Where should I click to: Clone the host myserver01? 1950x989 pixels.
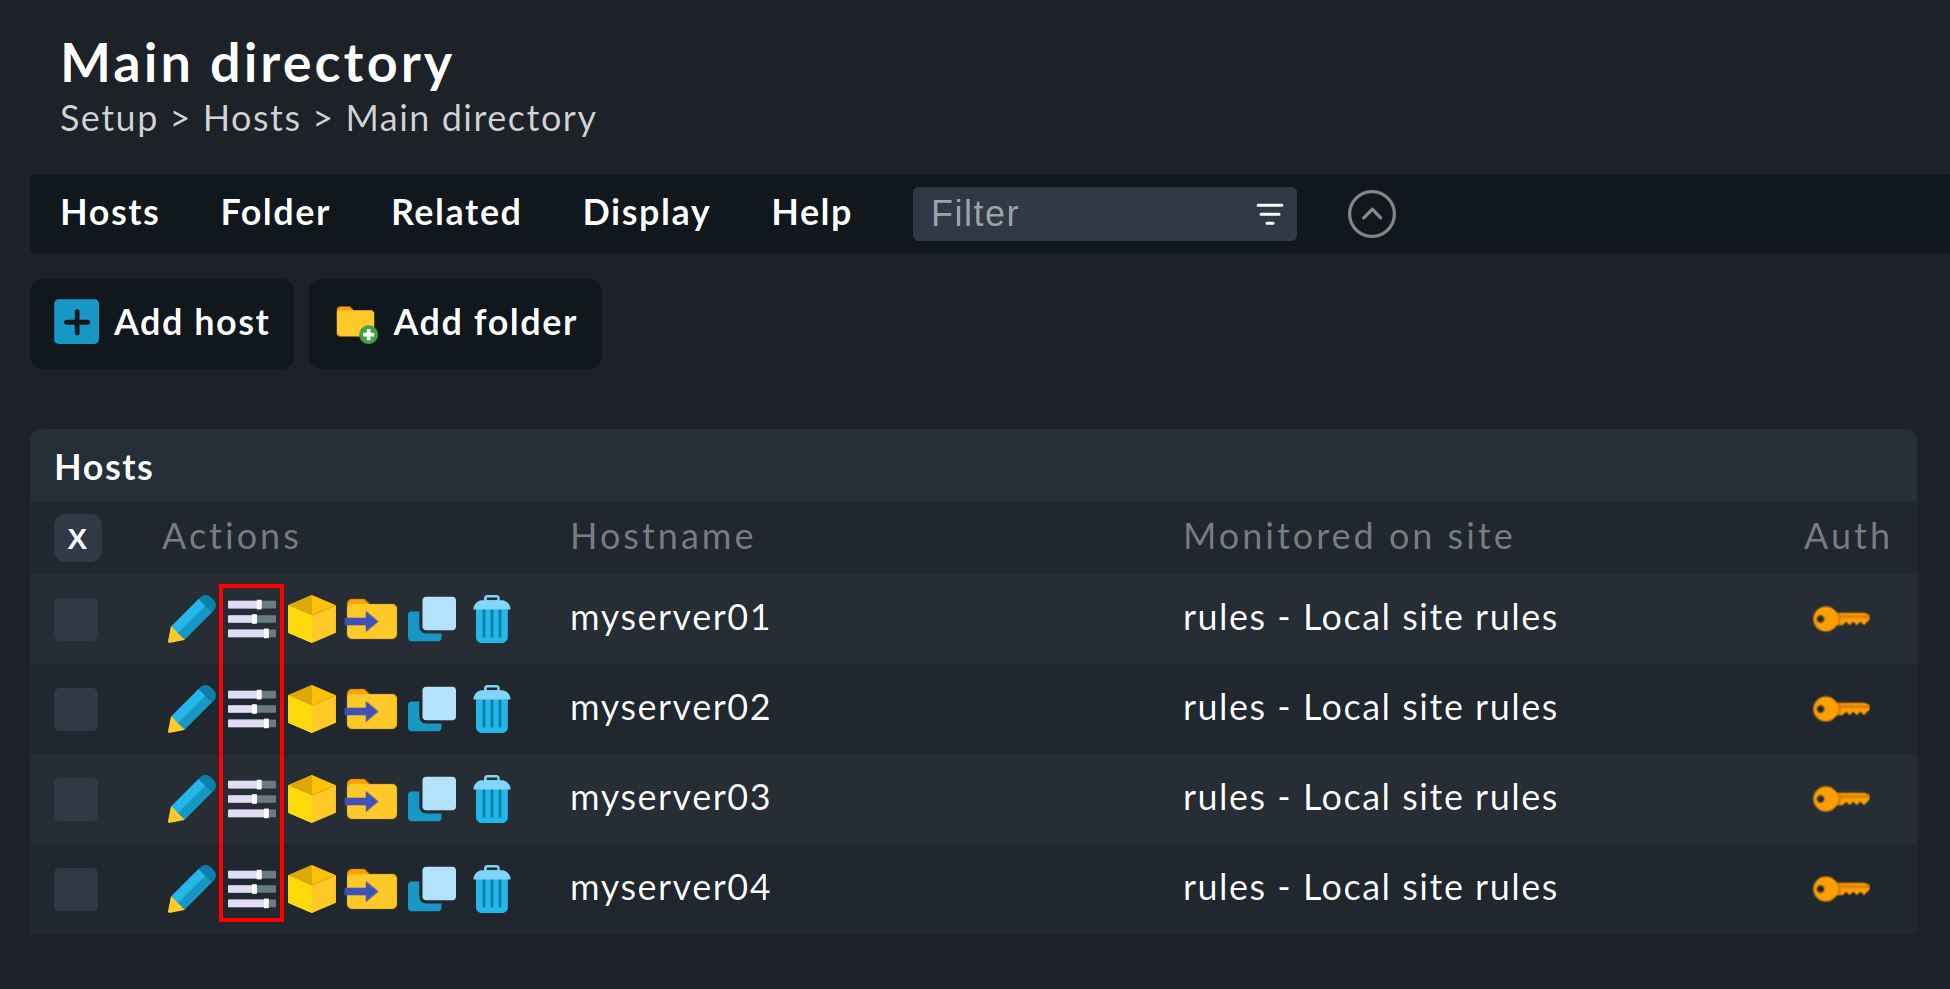(431, 619)
